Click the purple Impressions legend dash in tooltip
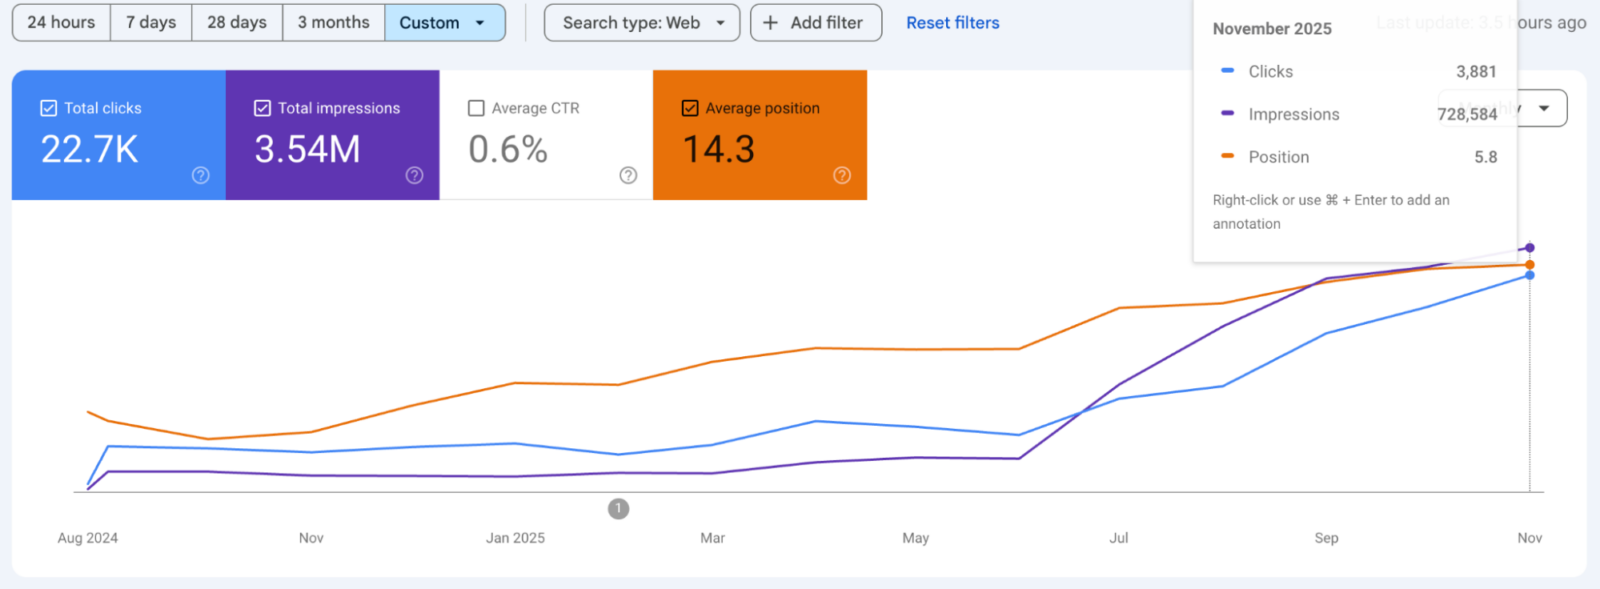This screenshot has height=589, width=1600. tap(1227, 113)
